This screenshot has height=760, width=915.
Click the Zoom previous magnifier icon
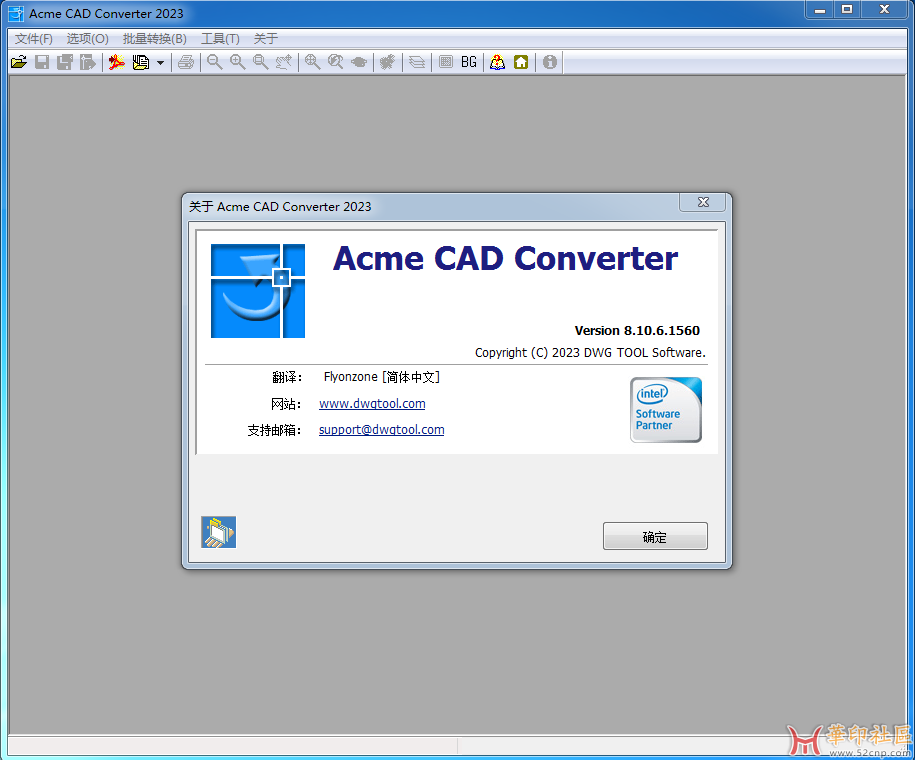(336, 62)
